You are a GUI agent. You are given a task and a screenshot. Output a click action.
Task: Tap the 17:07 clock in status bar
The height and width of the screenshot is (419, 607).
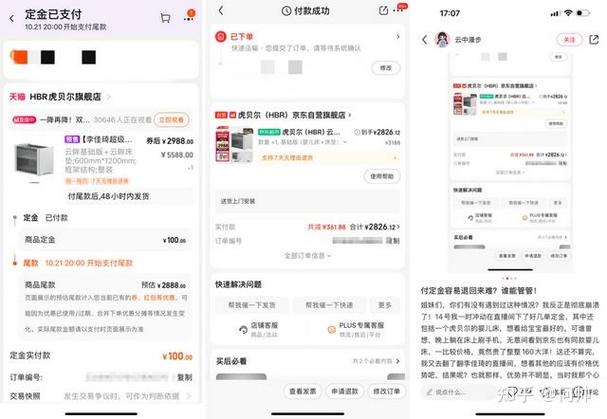coord(449,13)
